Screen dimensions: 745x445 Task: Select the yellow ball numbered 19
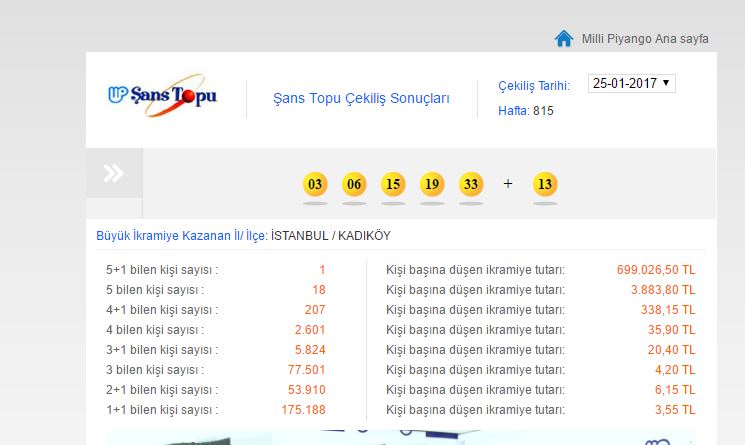(x=432, y=184)
